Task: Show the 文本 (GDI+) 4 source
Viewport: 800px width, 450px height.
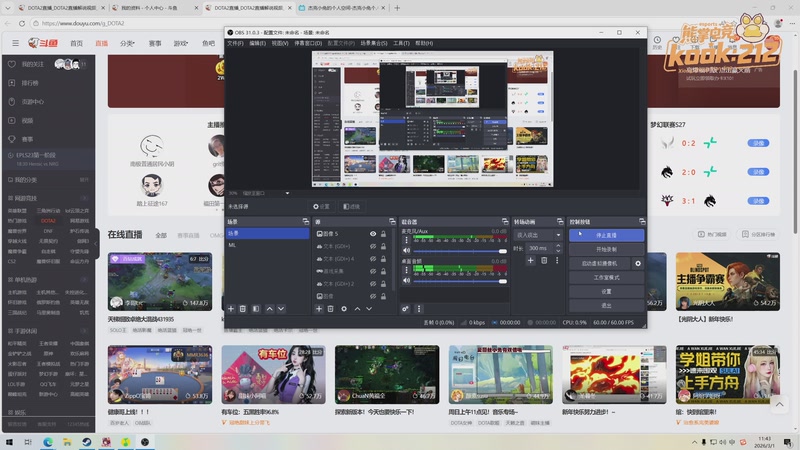Action: point(373,259)
